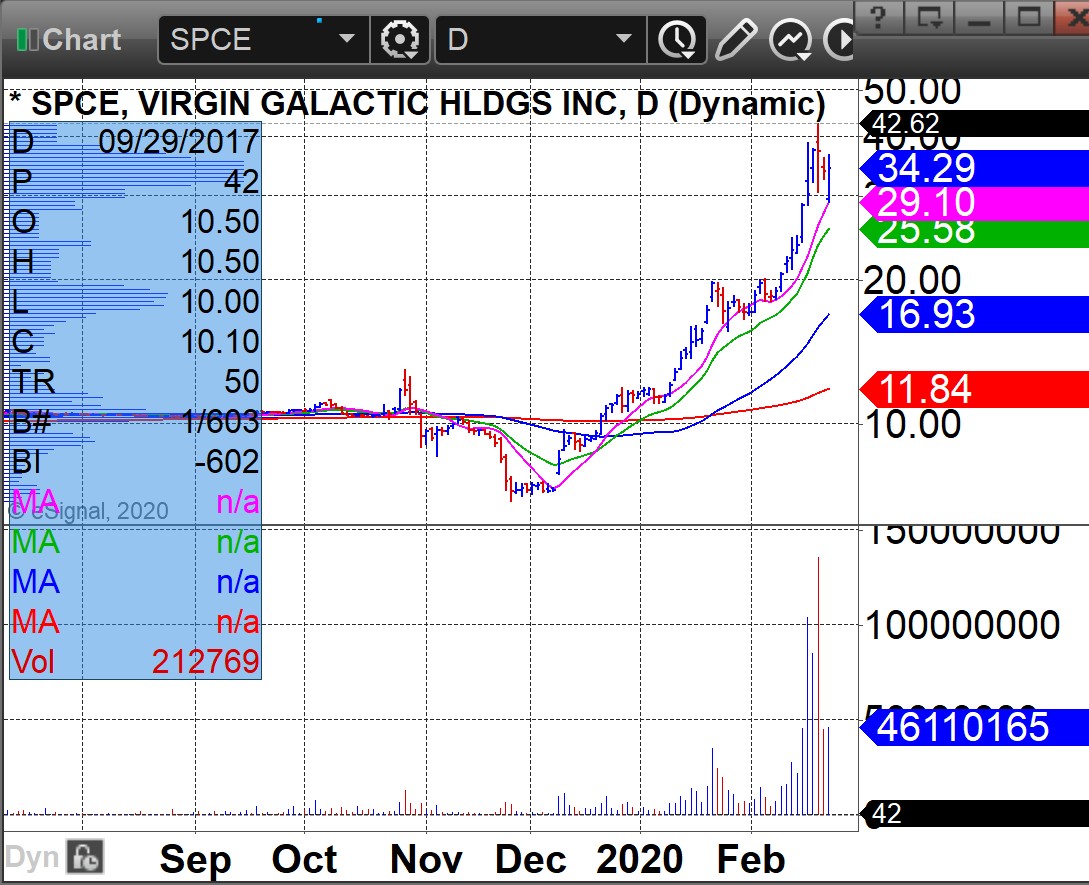Click the green 25.58 moving average label
Screen dimensions: 1089x885
coord(974,232)
